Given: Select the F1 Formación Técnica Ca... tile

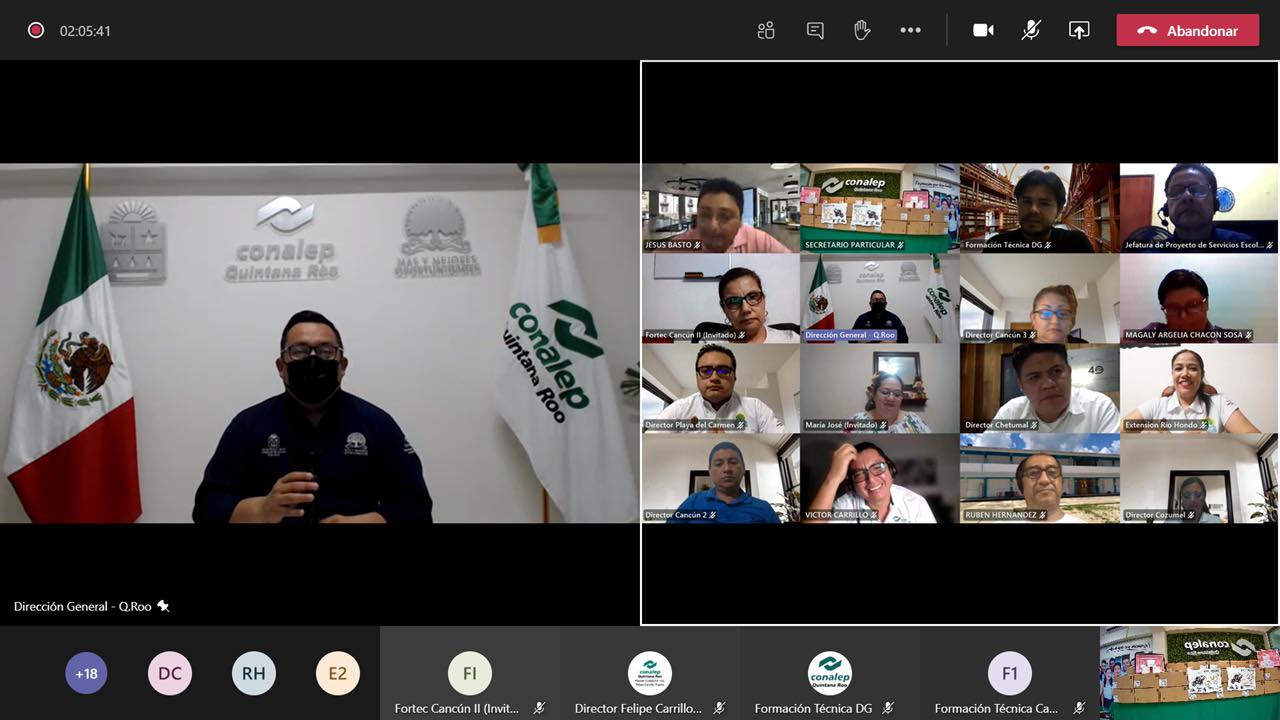Looking at the screenshot, I should [1010, 674].
